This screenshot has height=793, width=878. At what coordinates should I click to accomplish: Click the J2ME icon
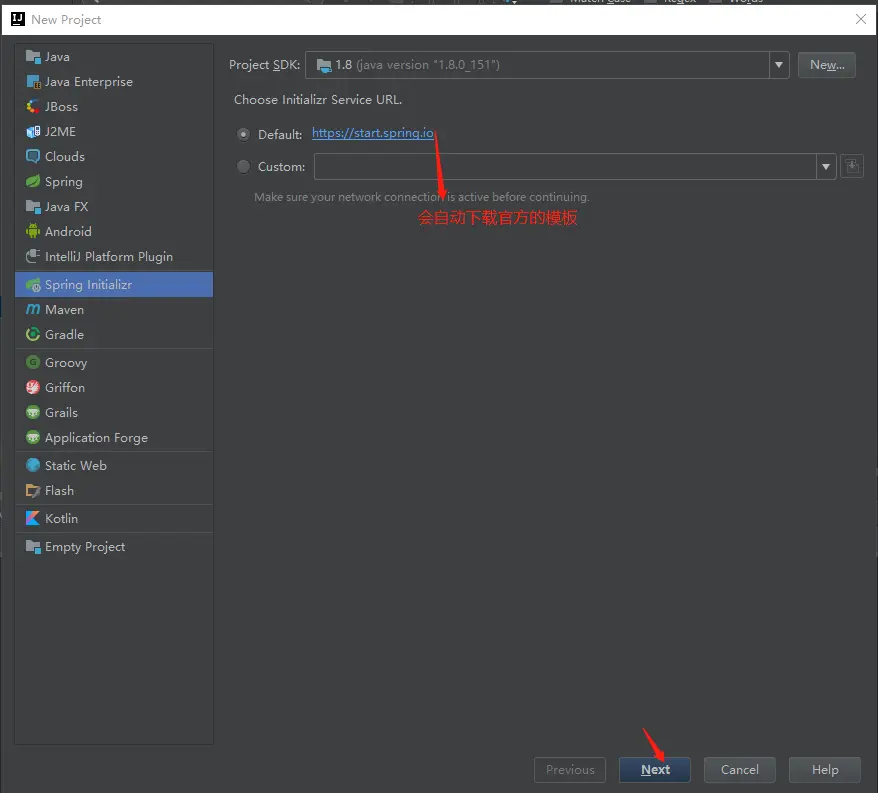[x=33, y=132]
